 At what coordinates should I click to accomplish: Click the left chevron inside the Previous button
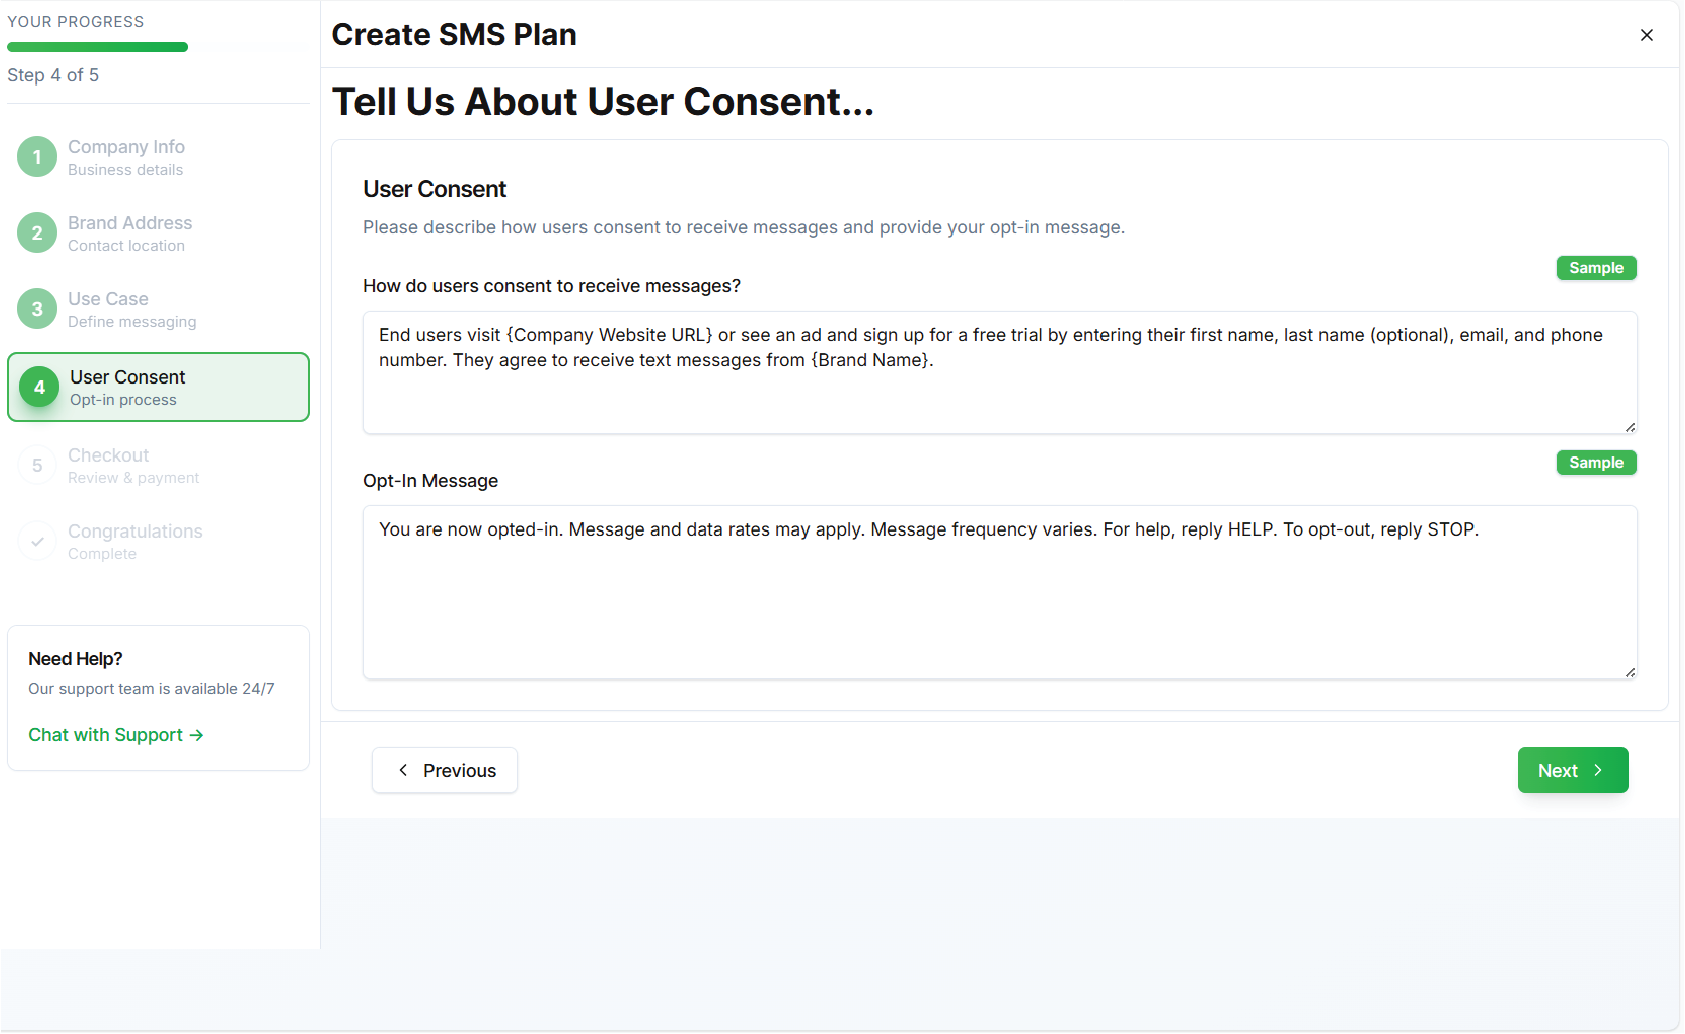coord(404,770)
